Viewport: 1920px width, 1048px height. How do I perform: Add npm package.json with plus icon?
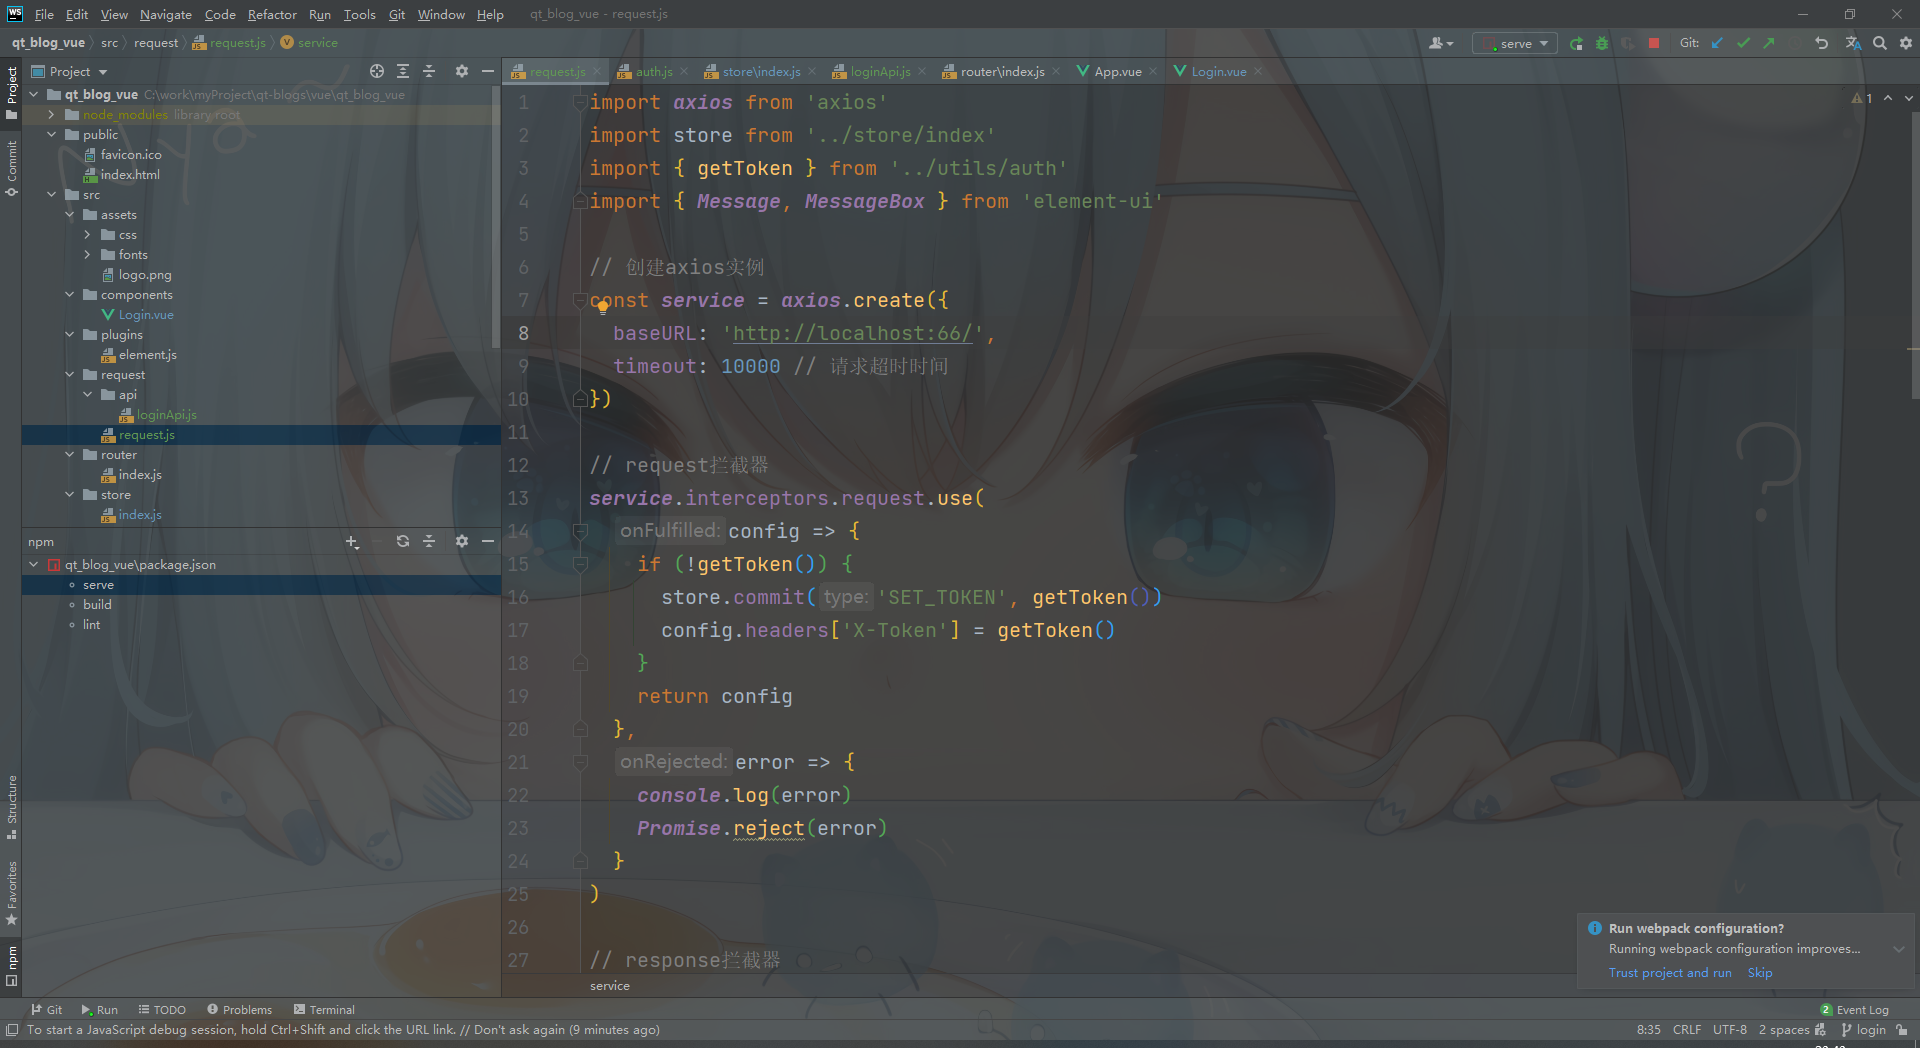352,541
